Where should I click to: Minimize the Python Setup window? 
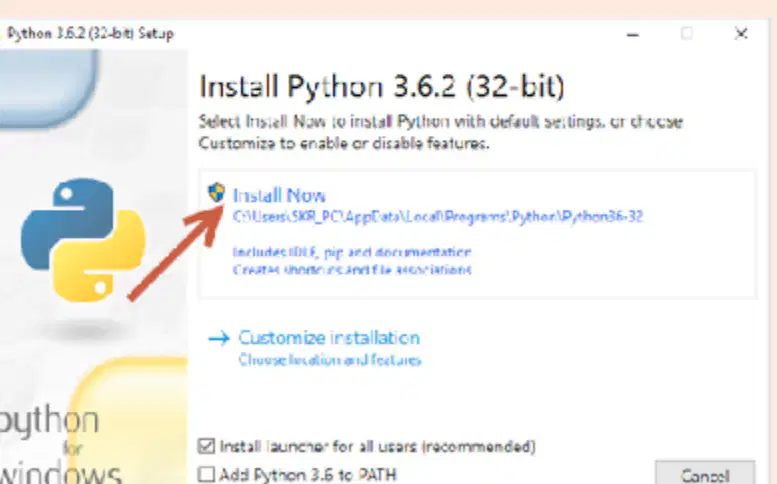point(633,35)
